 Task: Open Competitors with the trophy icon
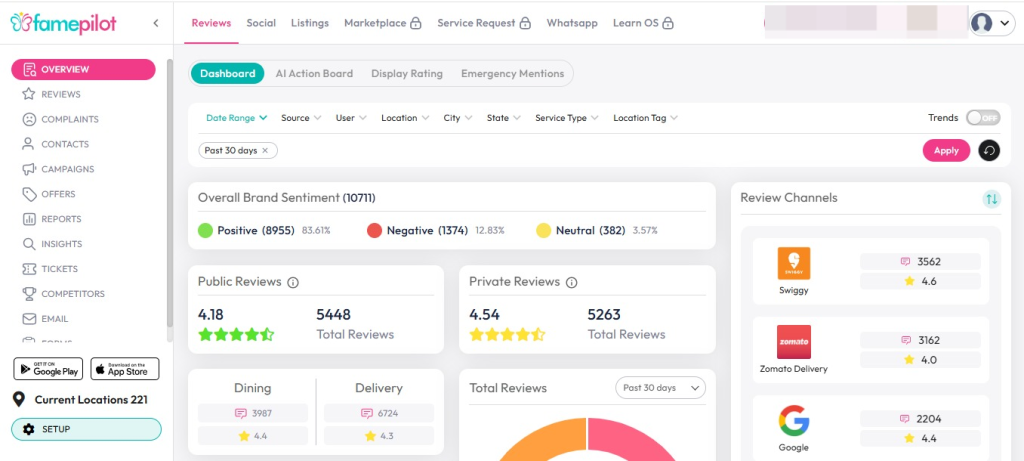pyautogui.click(x=63, y=294)
